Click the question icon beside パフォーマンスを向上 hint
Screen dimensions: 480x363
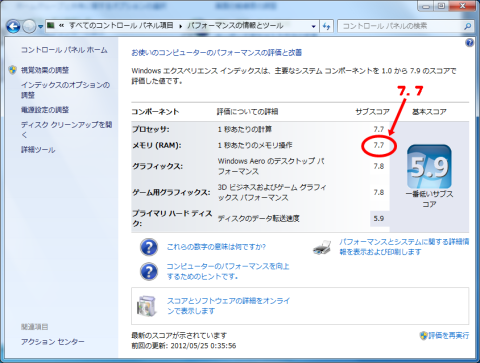point(149,271)
